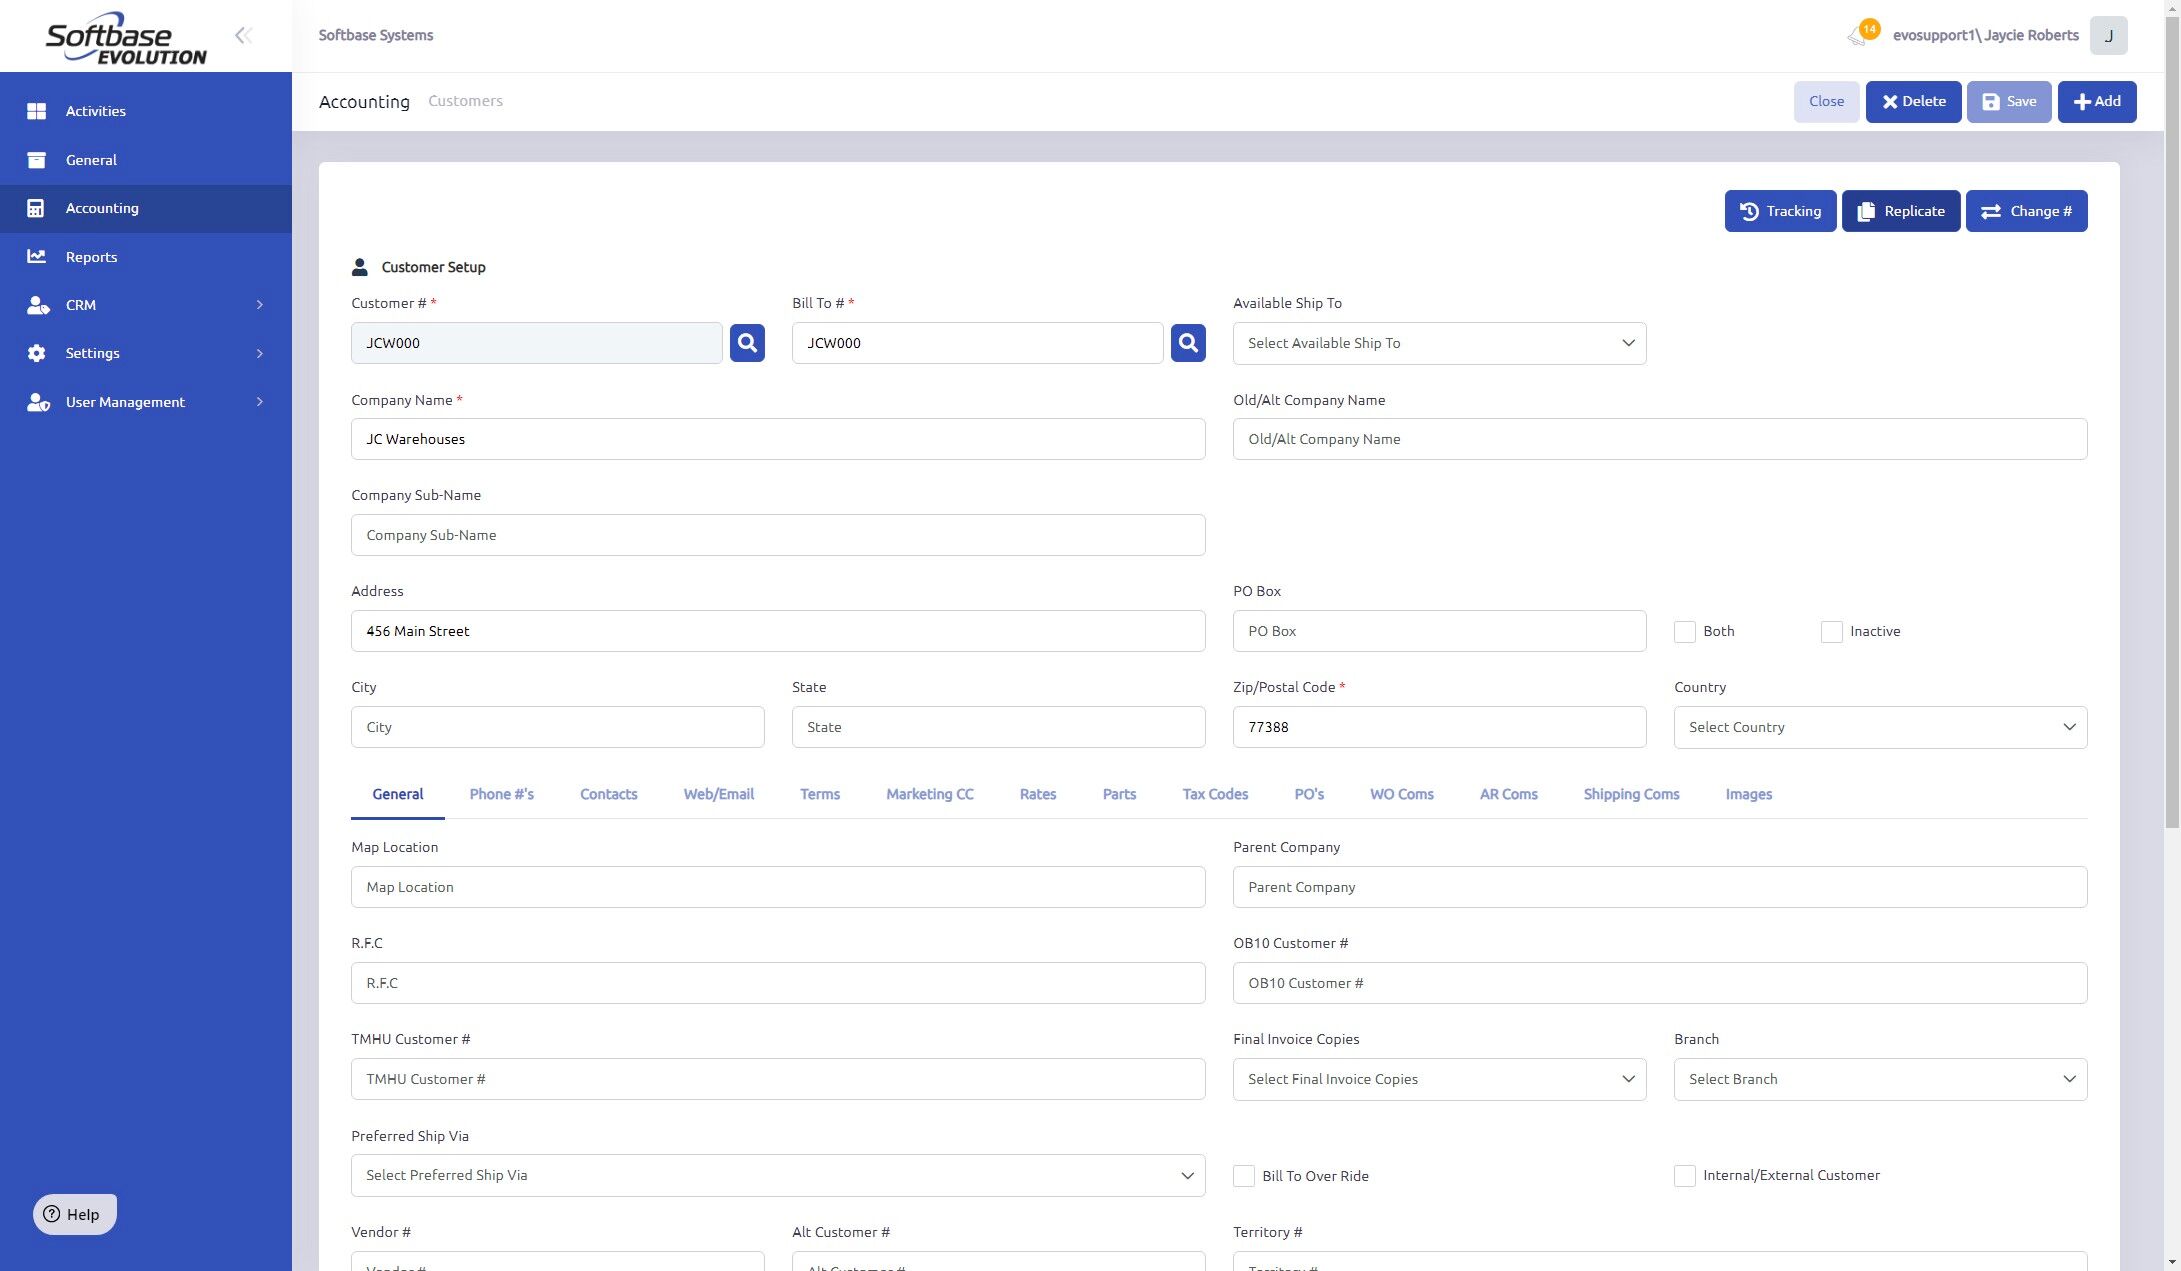The height and width of the screenshot is (1271, 2181).
Task: Click the Bill To # search magnifier icon
Action: click(x=1188, y=343)
